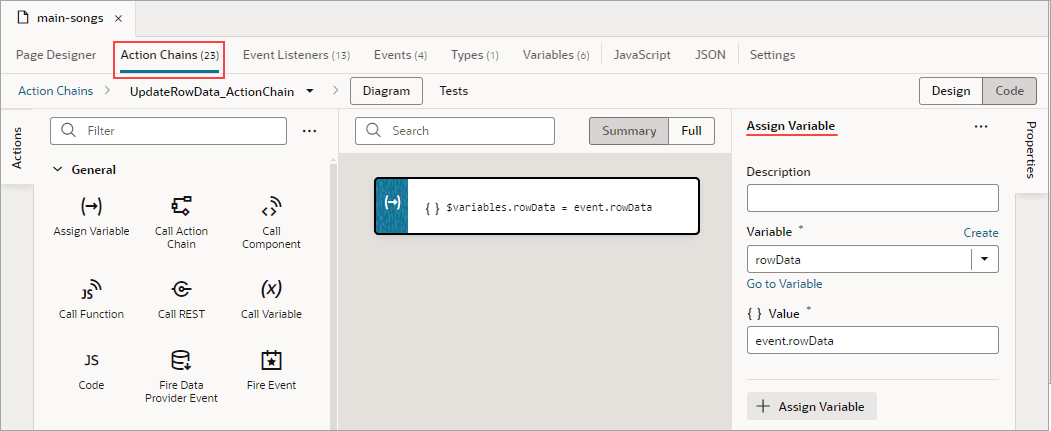Click into the Search code field

click(x=454, y=131)
